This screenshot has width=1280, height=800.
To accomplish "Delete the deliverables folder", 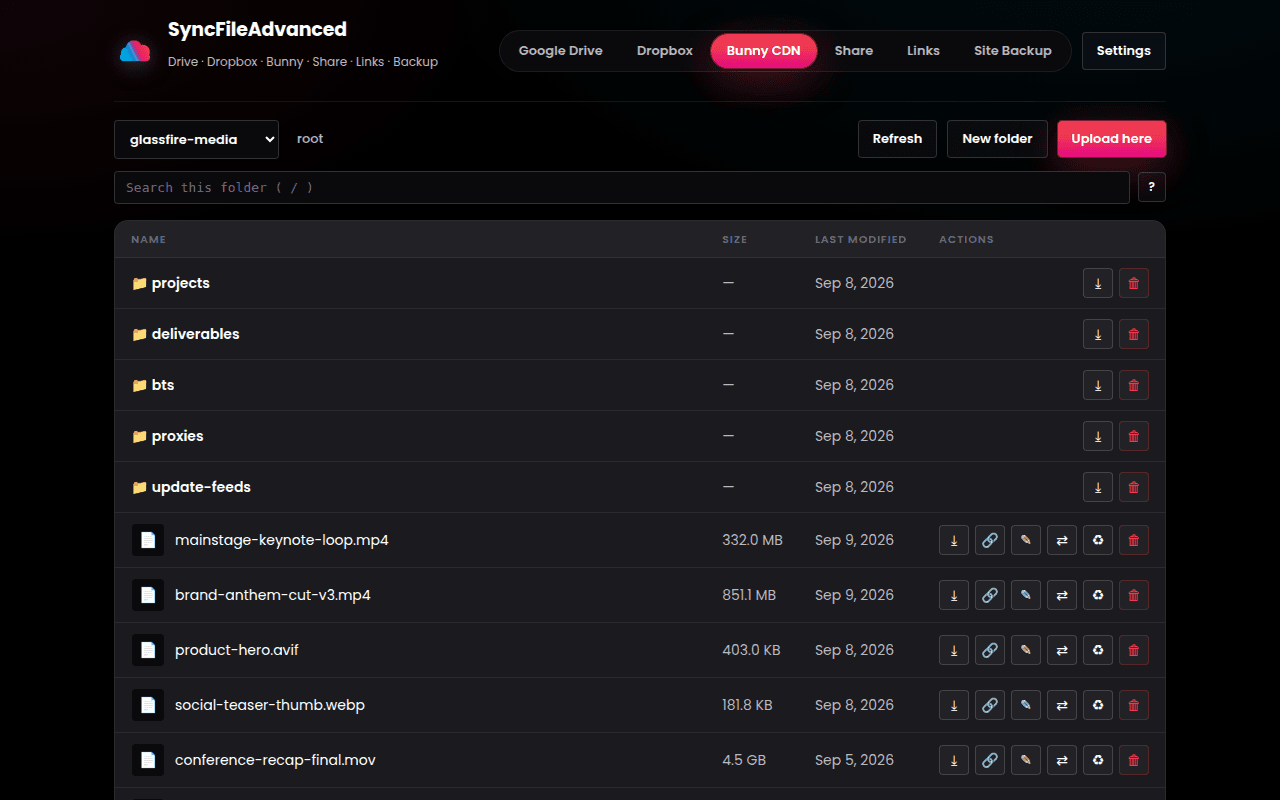I will point(1133,334).
